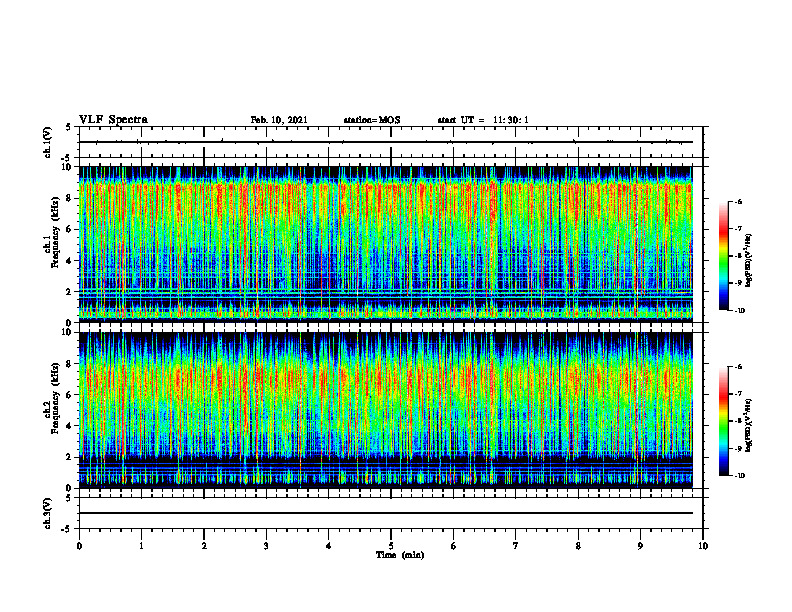The height and width of the screenshot is (612, 792).
Task: Click the "station=MOS" header label
Action: [372, 120]
